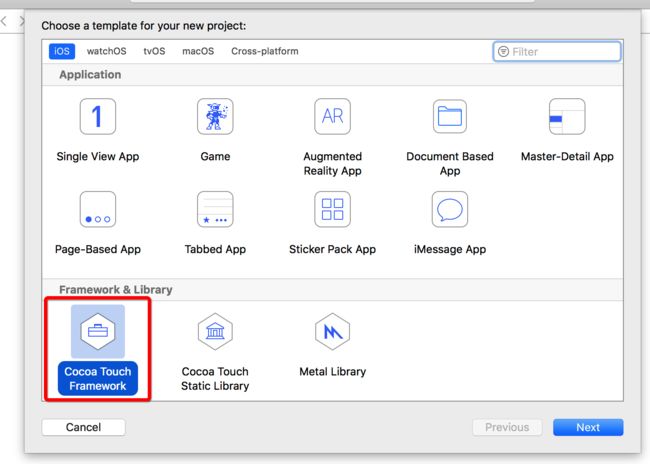Click the Cocoa Touch Framework label
This screenshot has height=464, width=650.
[98, 379]
